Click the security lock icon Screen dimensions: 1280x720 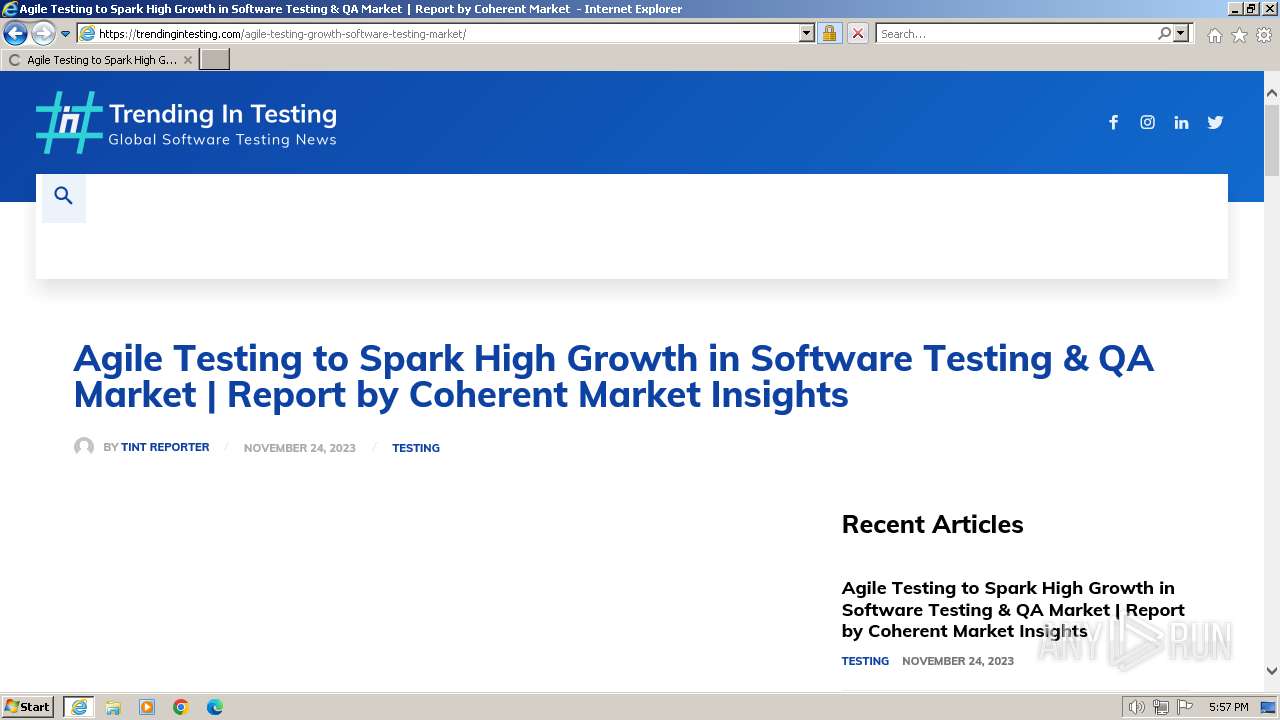tap(829, 33)
